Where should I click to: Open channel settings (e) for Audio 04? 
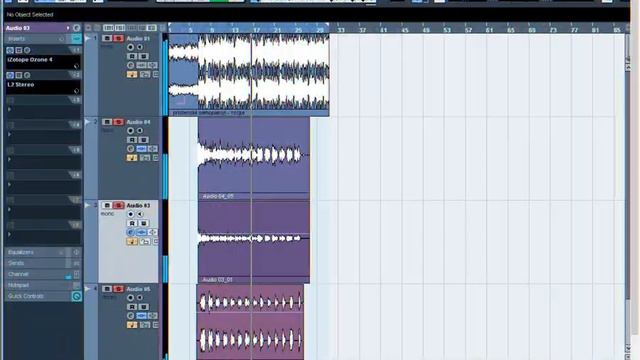pyautogui.click(x=131, y=149)
